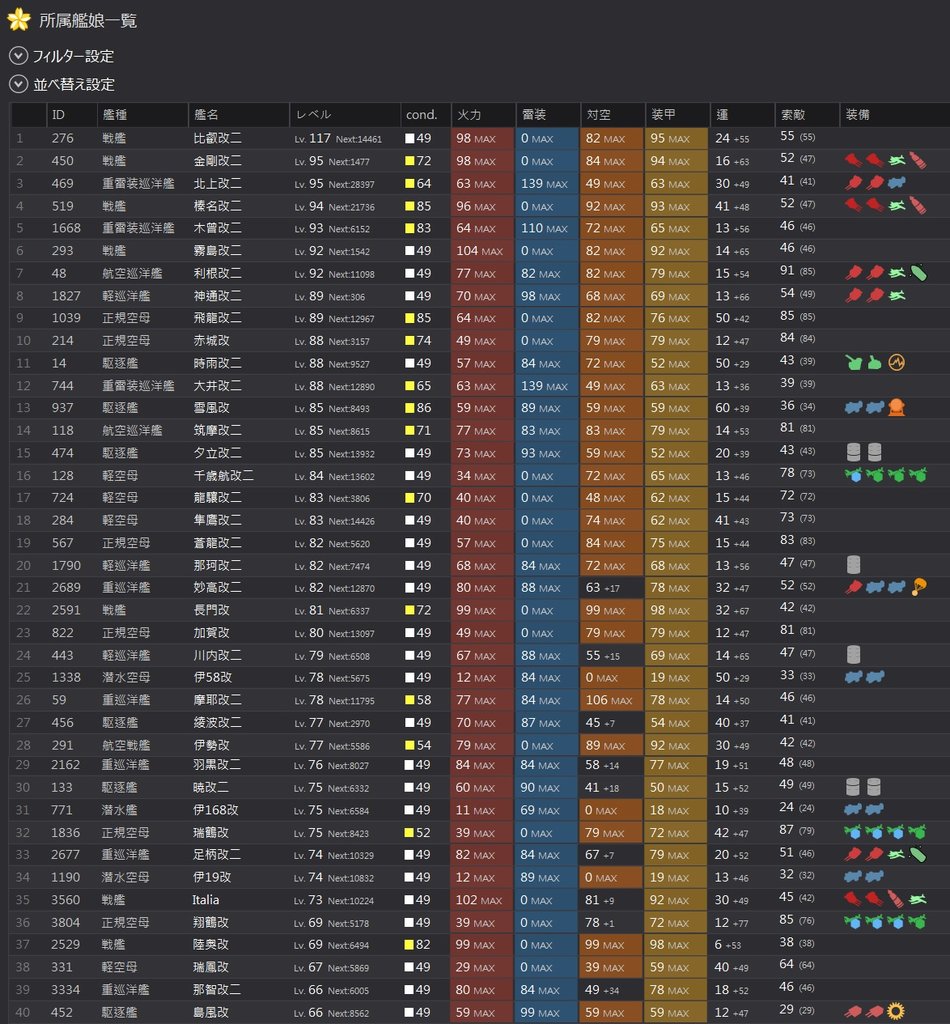
Task: Sort by the cond. column header
Action: tap(425, 114)
